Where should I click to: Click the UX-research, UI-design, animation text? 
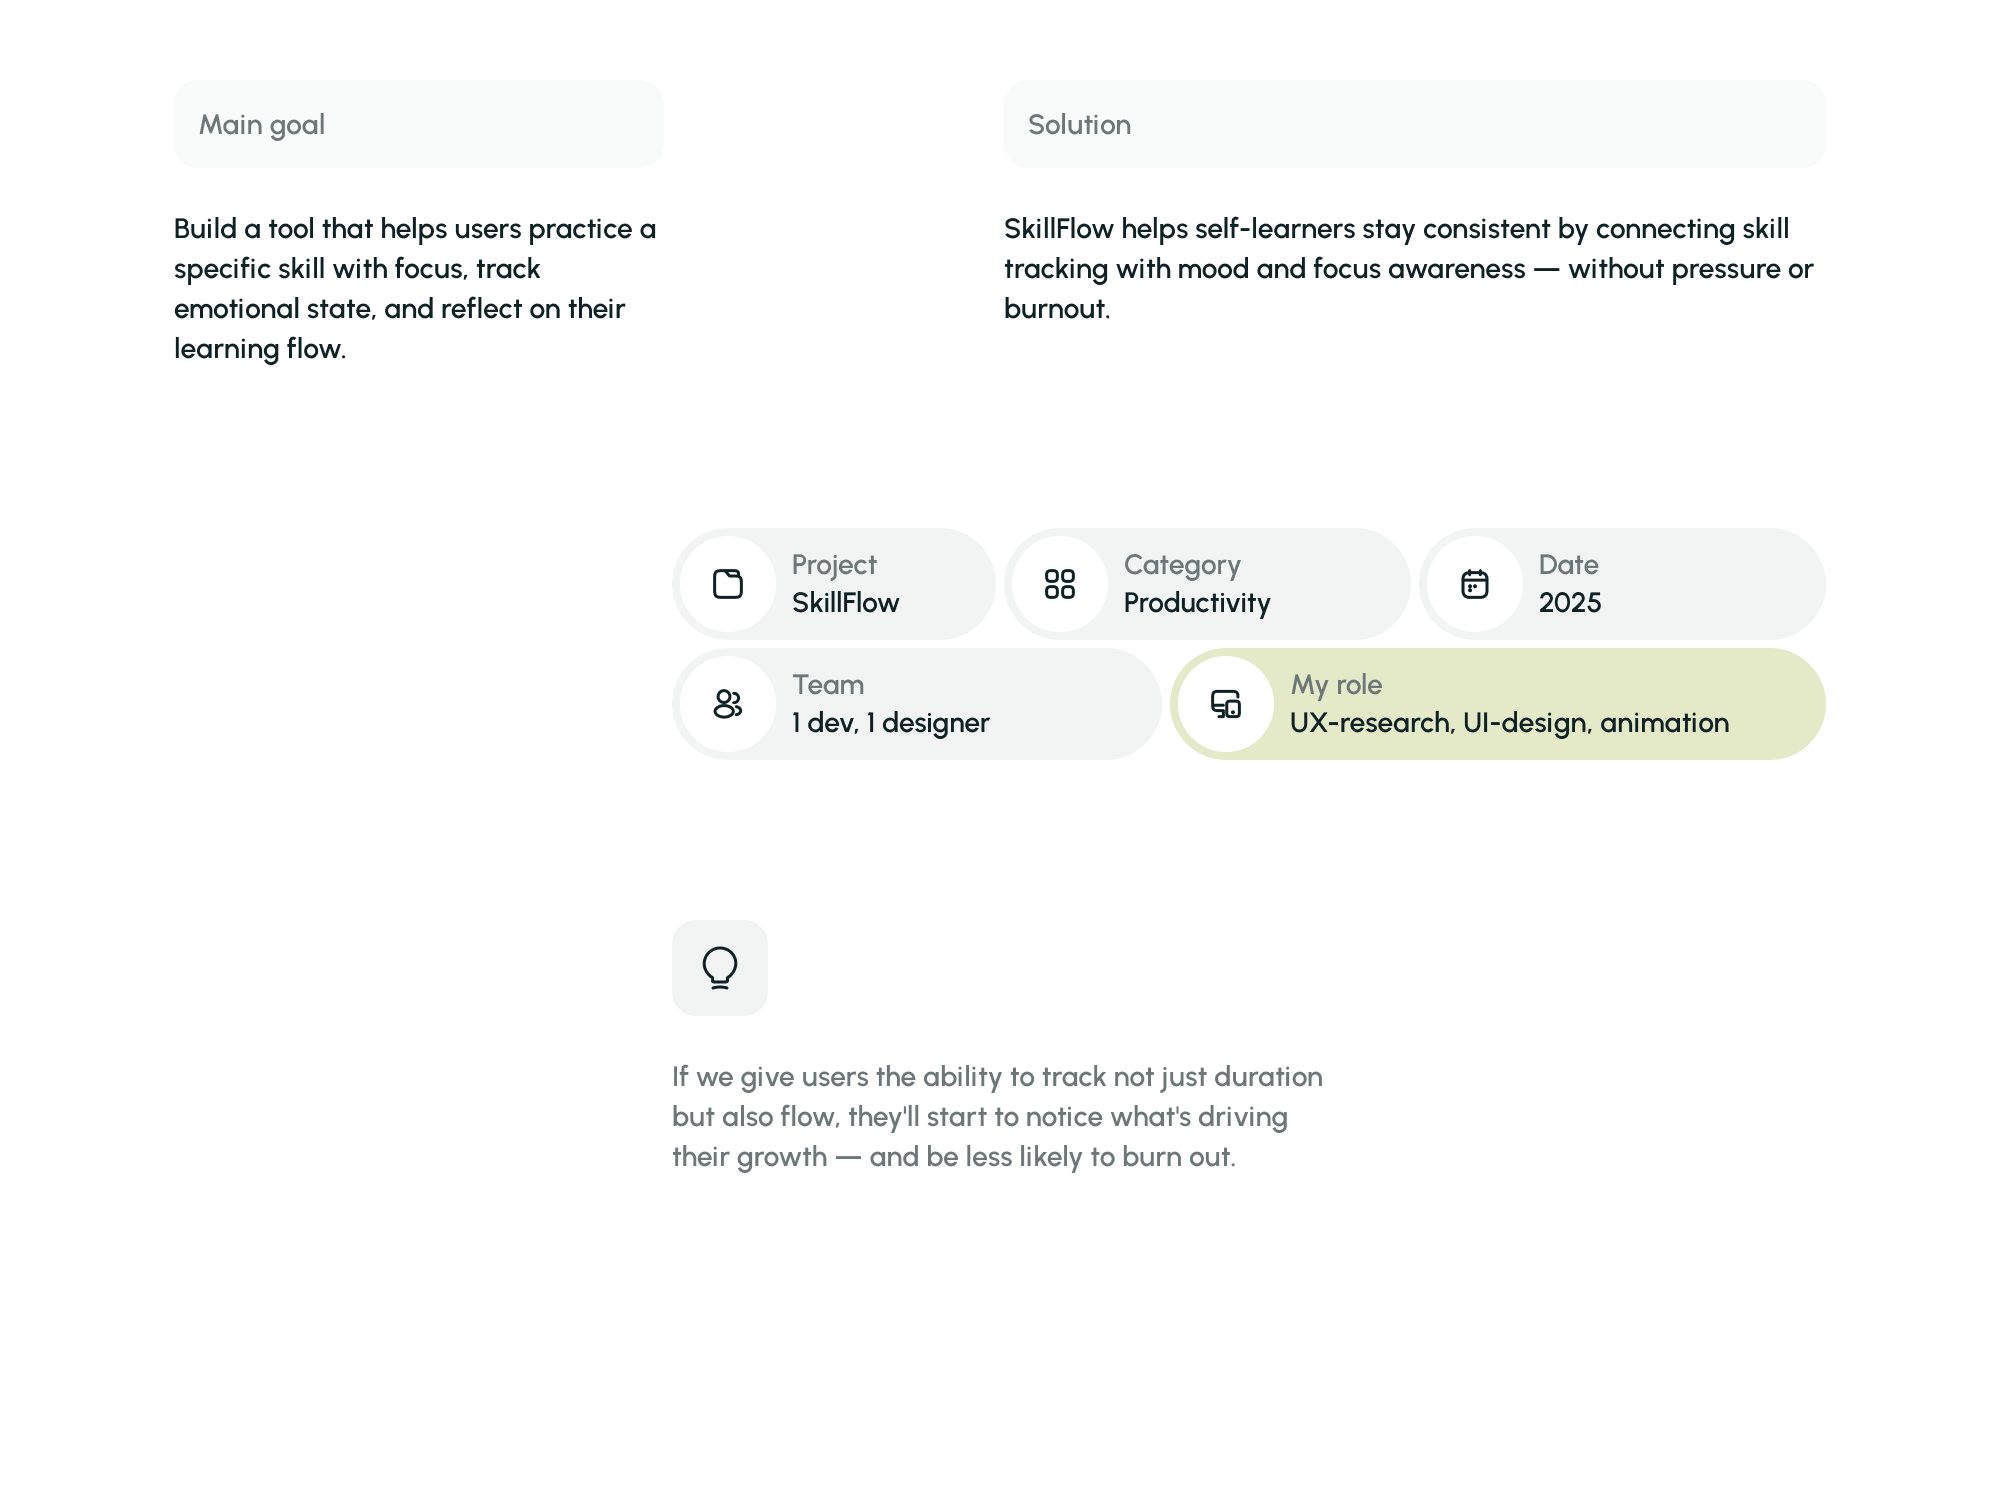[1509, 723]
